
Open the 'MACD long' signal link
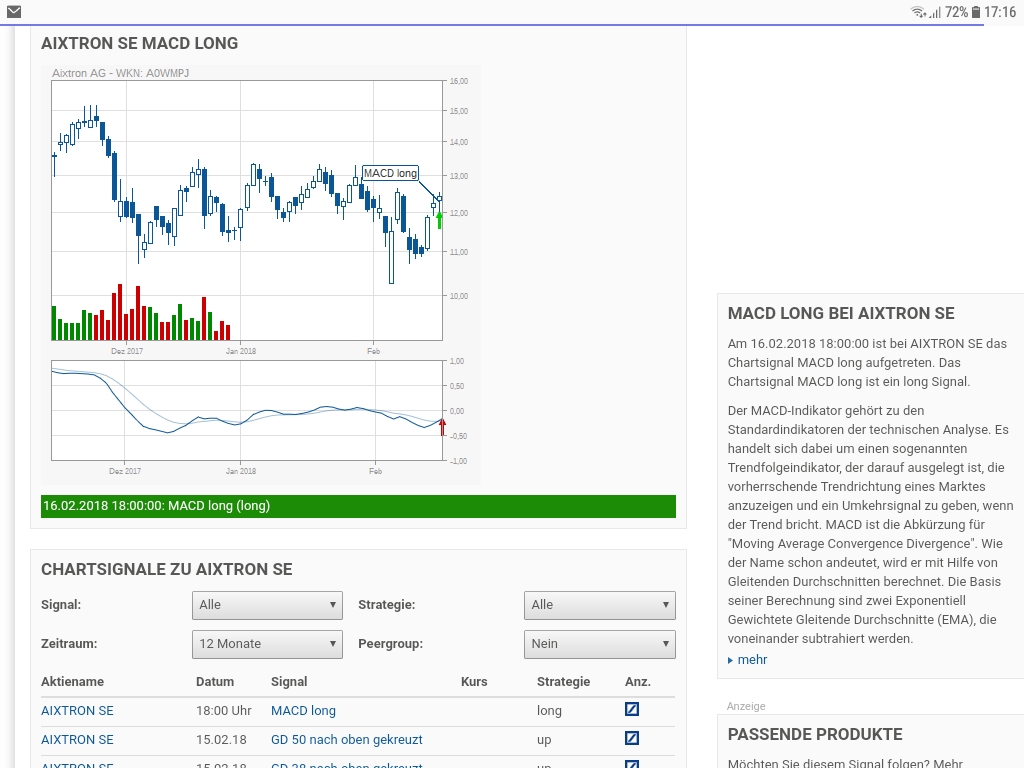(303, 711)
